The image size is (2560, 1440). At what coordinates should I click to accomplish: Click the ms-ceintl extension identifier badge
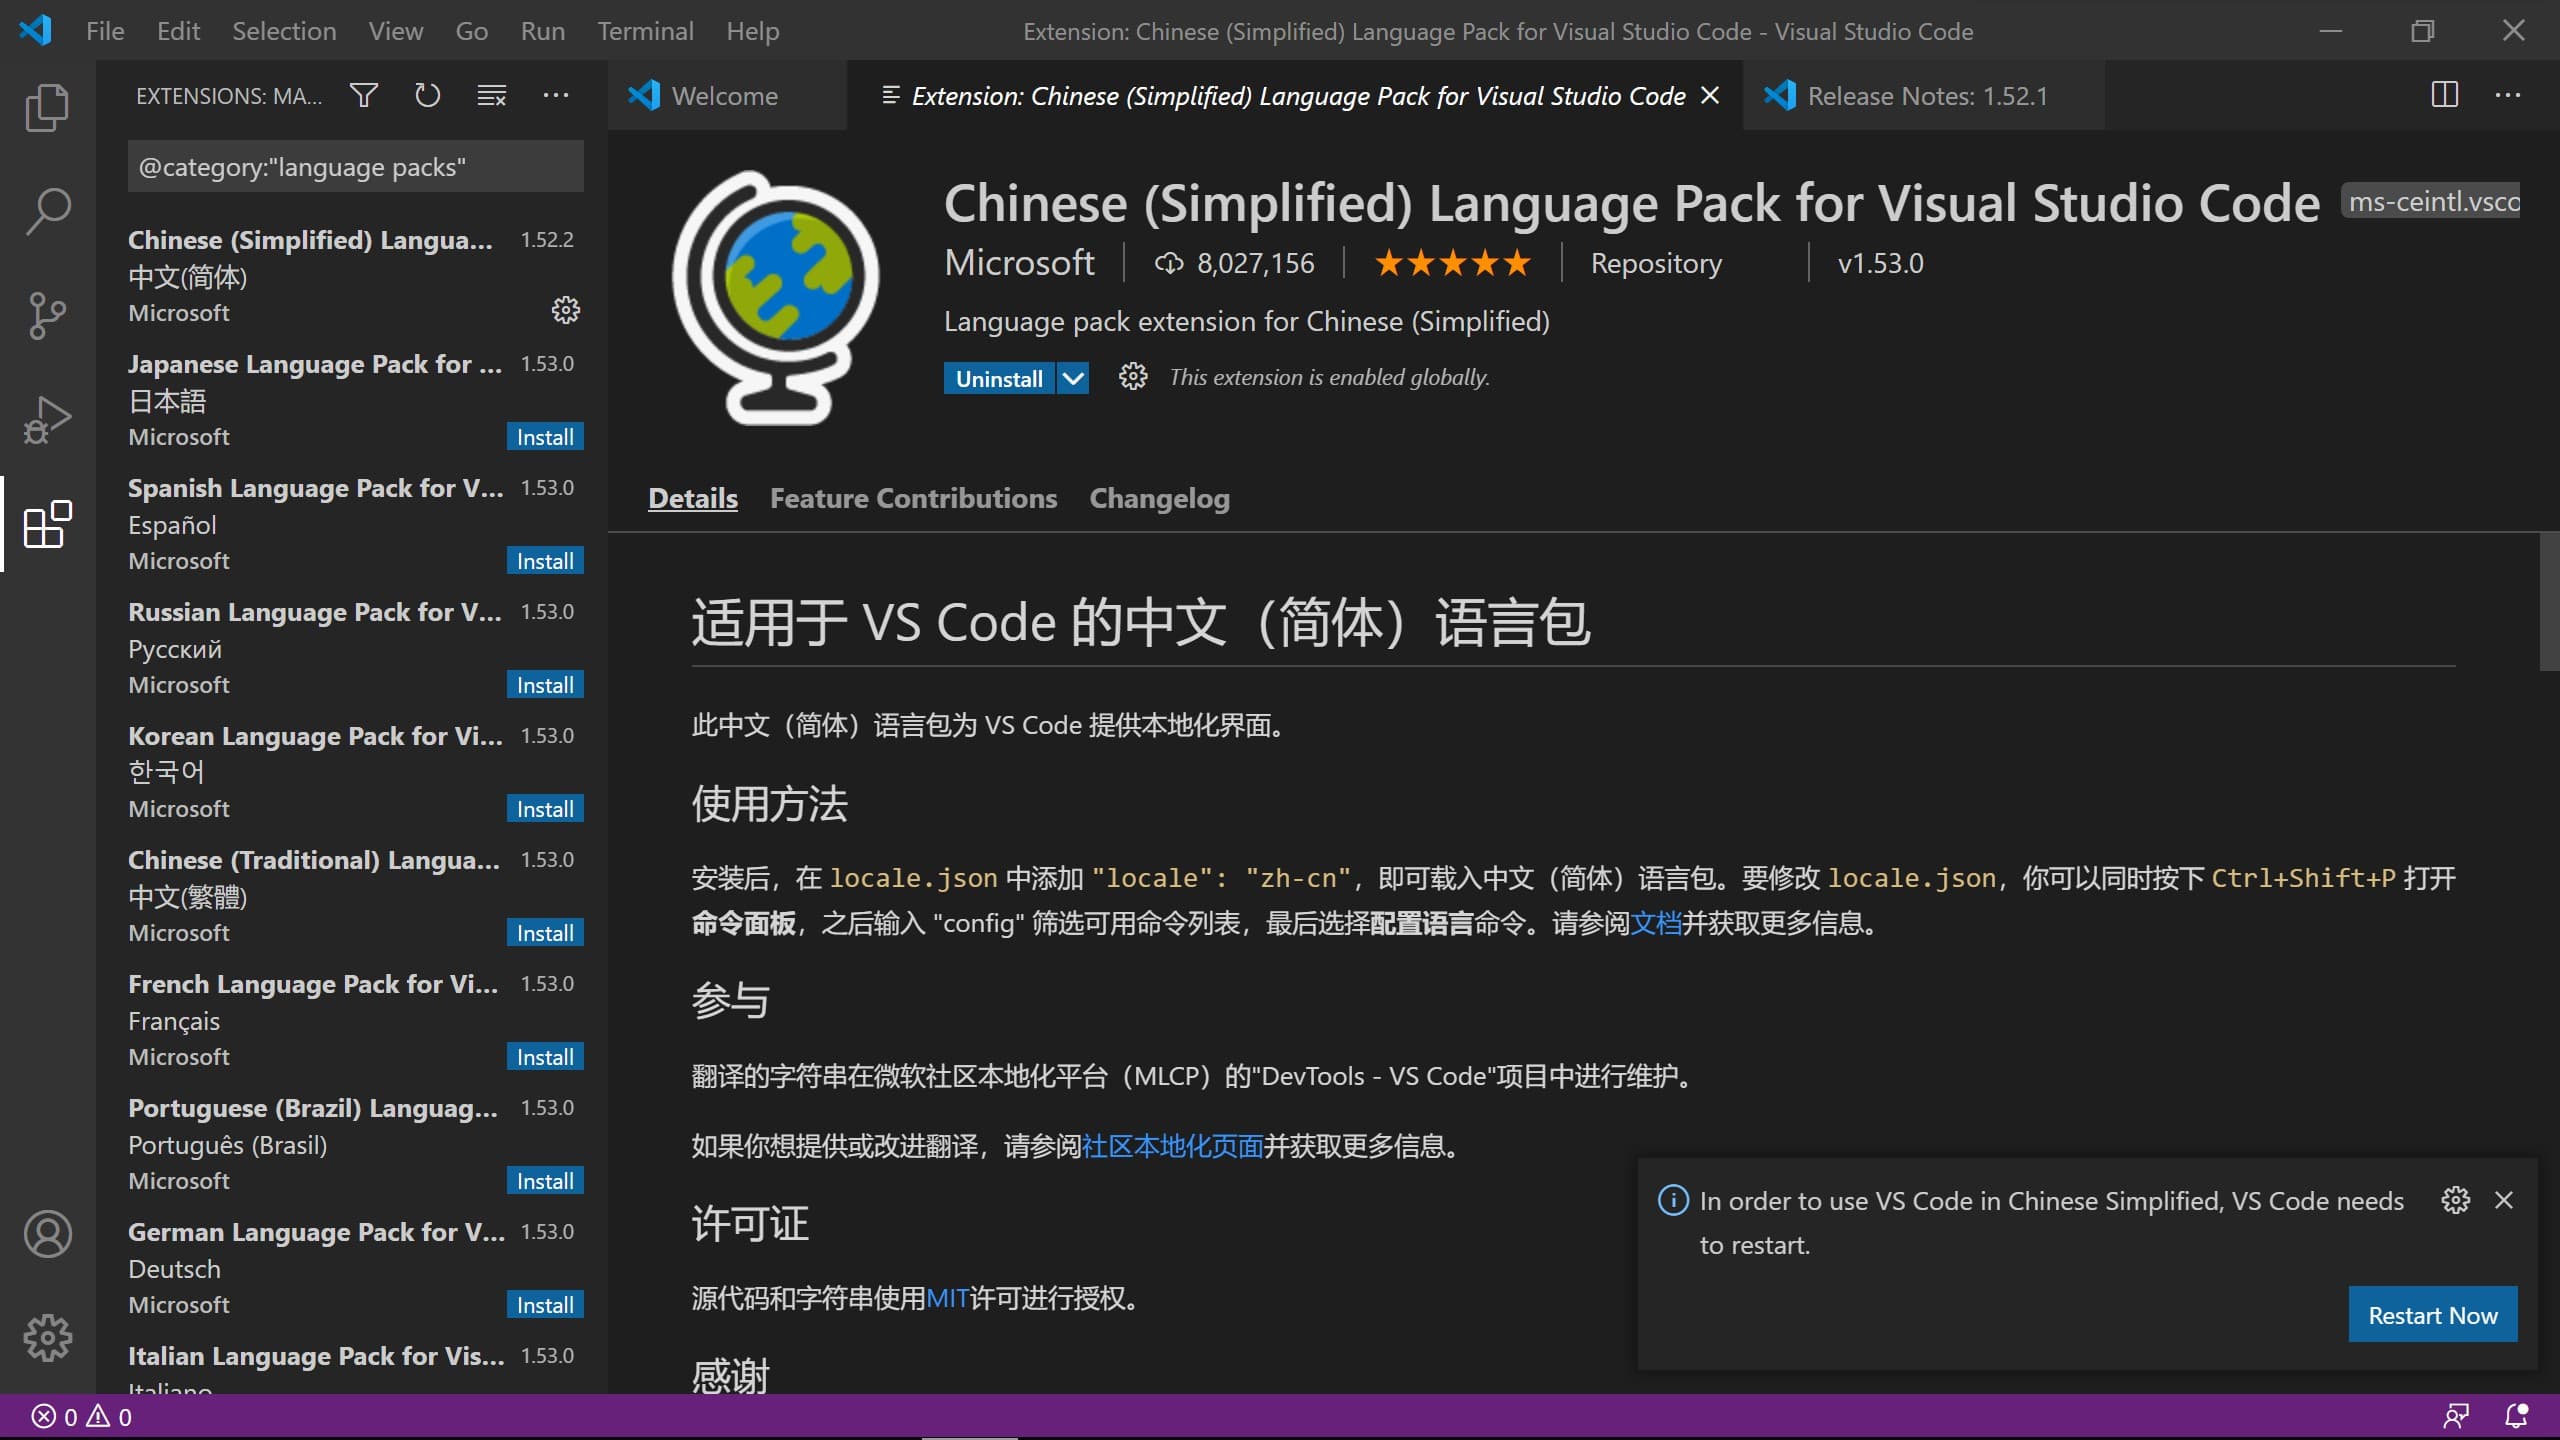pyautogui.click(x=2431, y=201)
